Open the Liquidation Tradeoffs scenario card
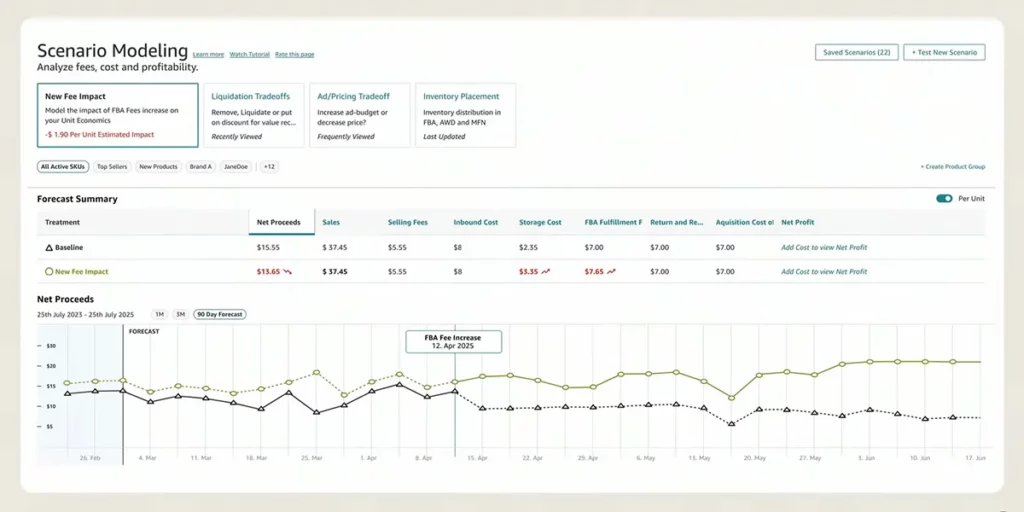Image resolution: width=1024 pixels, height=512 pixels. click(x=254, y=115)
